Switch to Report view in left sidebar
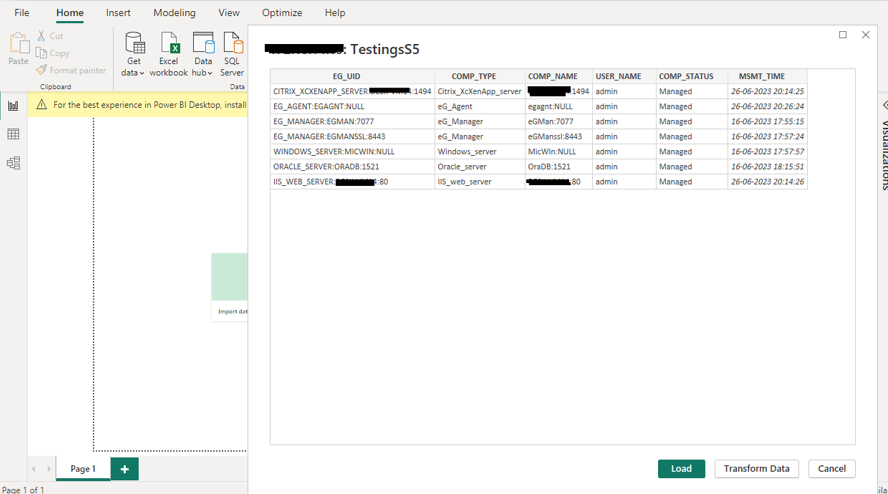The height and width of the screenshot is (494, 888). pos(13,106)
